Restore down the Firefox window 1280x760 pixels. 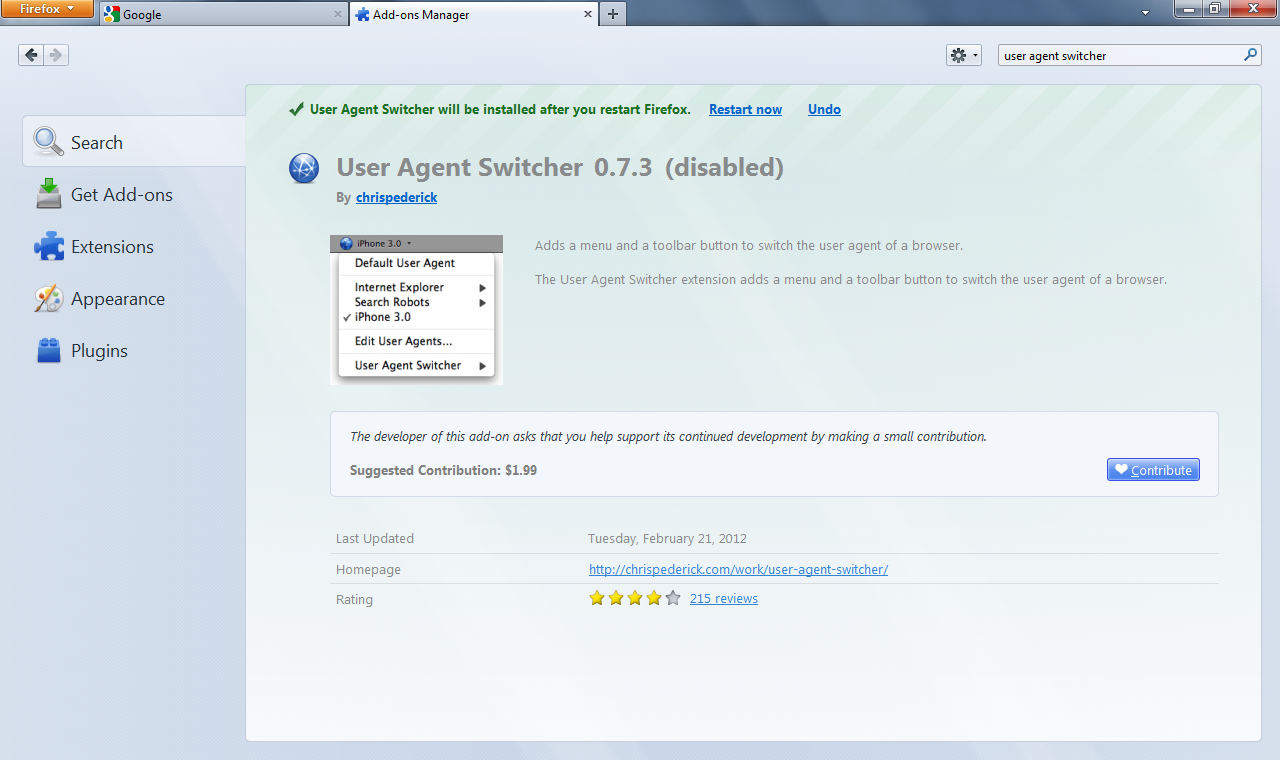coord(1214,8)
